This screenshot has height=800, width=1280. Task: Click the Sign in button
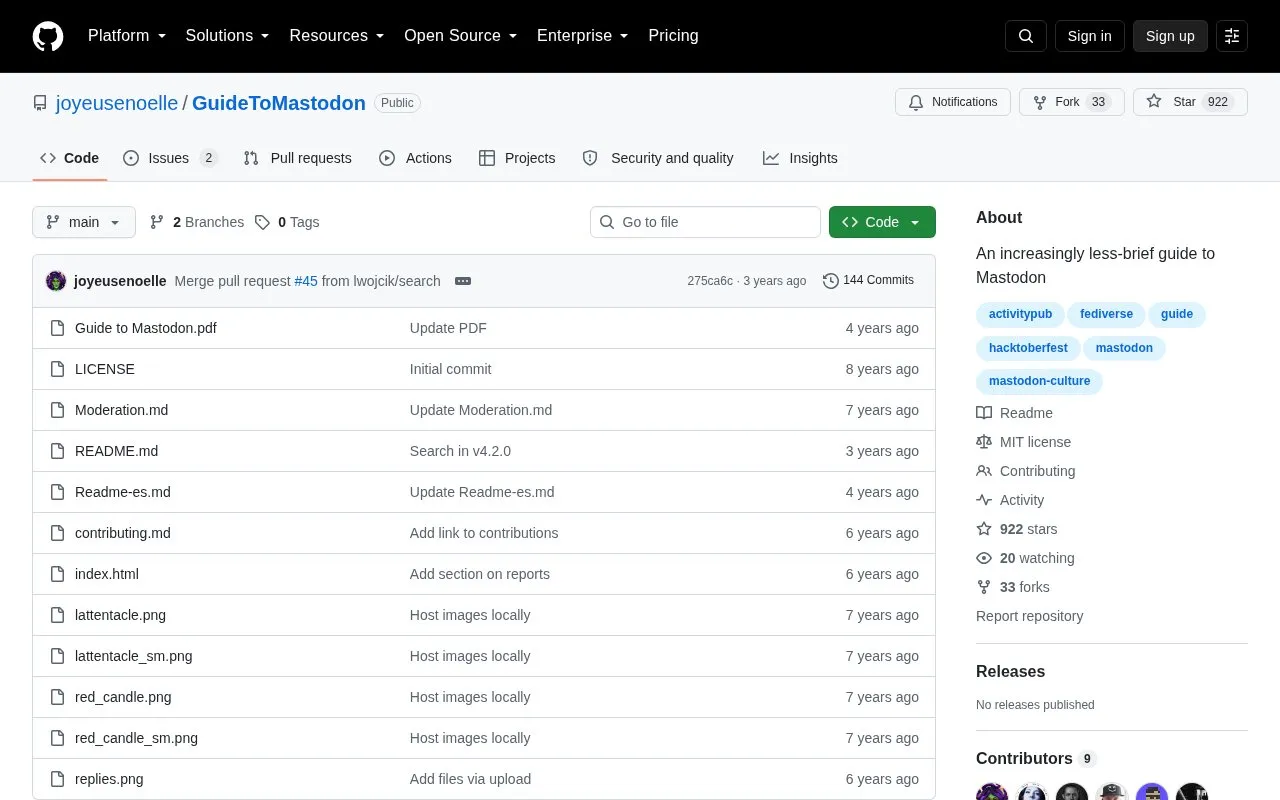coord(1089,36)
